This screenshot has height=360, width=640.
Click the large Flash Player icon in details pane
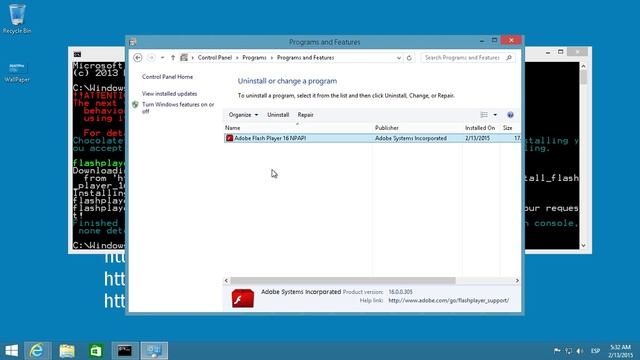[x=243, y=298]
